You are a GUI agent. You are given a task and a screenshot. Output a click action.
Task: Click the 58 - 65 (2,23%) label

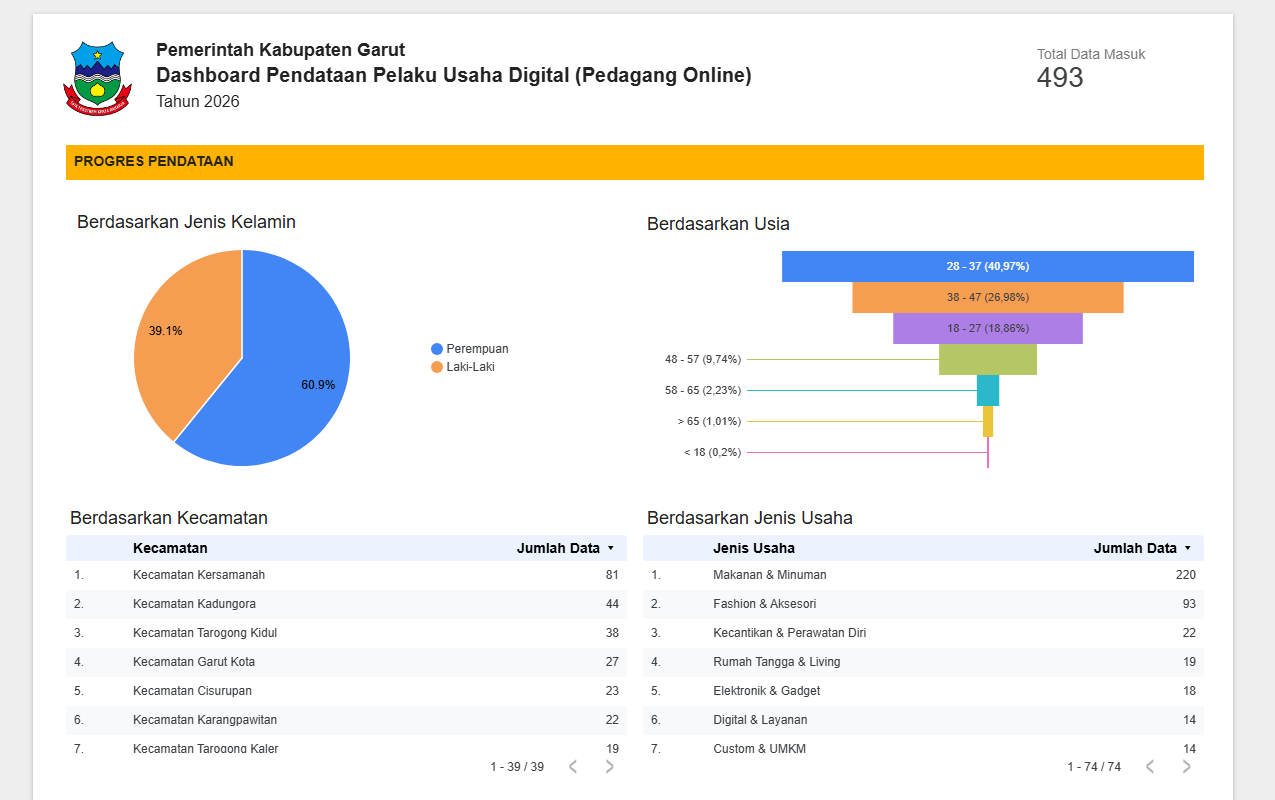pos(703,390)
